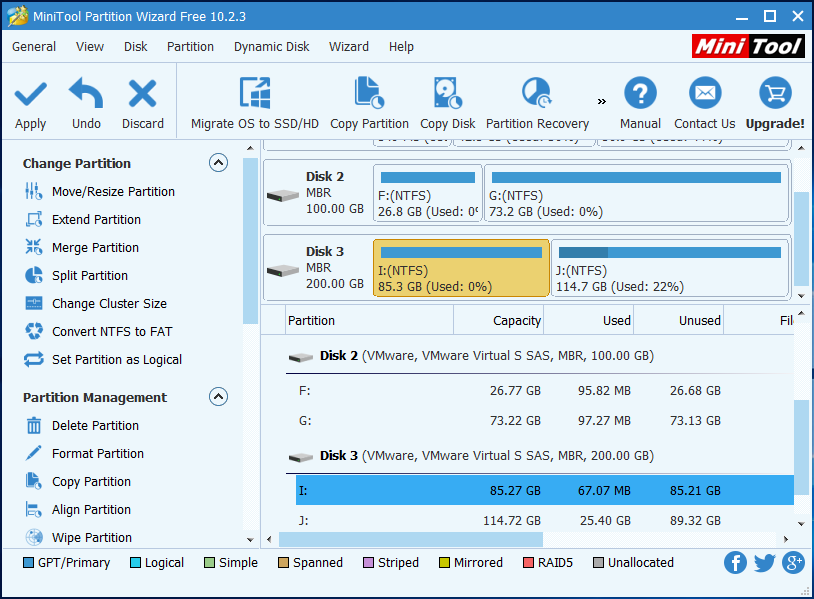
Task: Click the Disk 3 VMware header row
Action: [x=540, y=456]
